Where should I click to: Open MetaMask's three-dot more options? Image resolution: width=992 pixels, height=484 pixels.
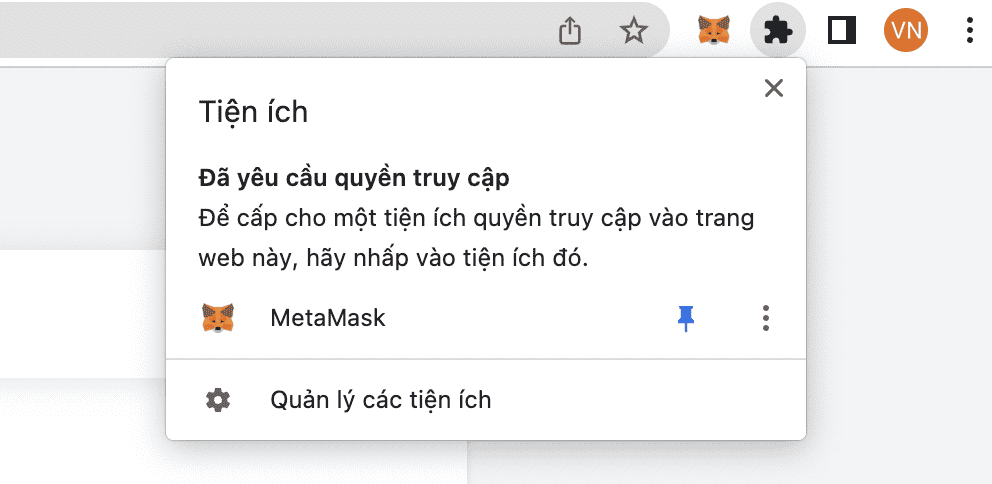pyautogui.click(x=766, y=319)
